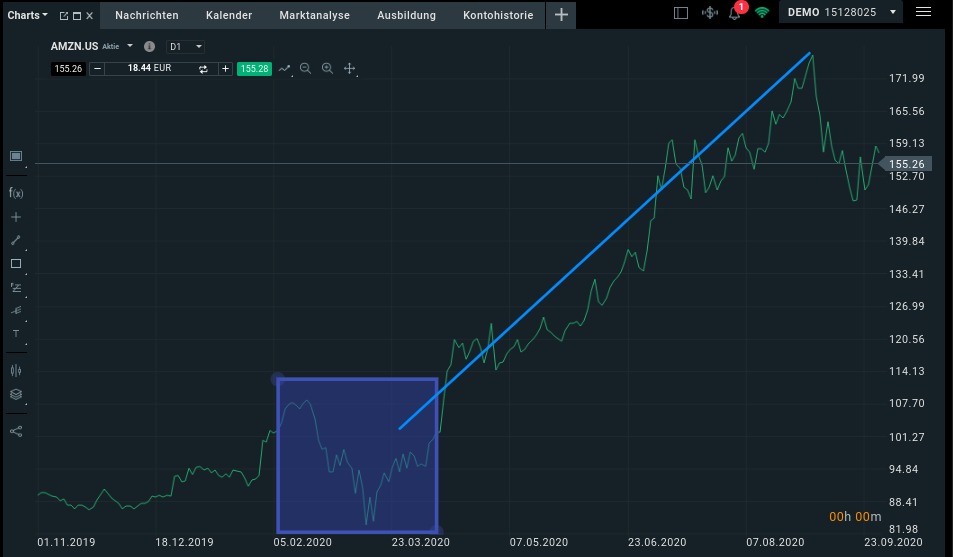The height and width of the screenshot is (557, 953).
Task: Open the line chart style icon in toolbar
Action: click(x=284, y=69)
